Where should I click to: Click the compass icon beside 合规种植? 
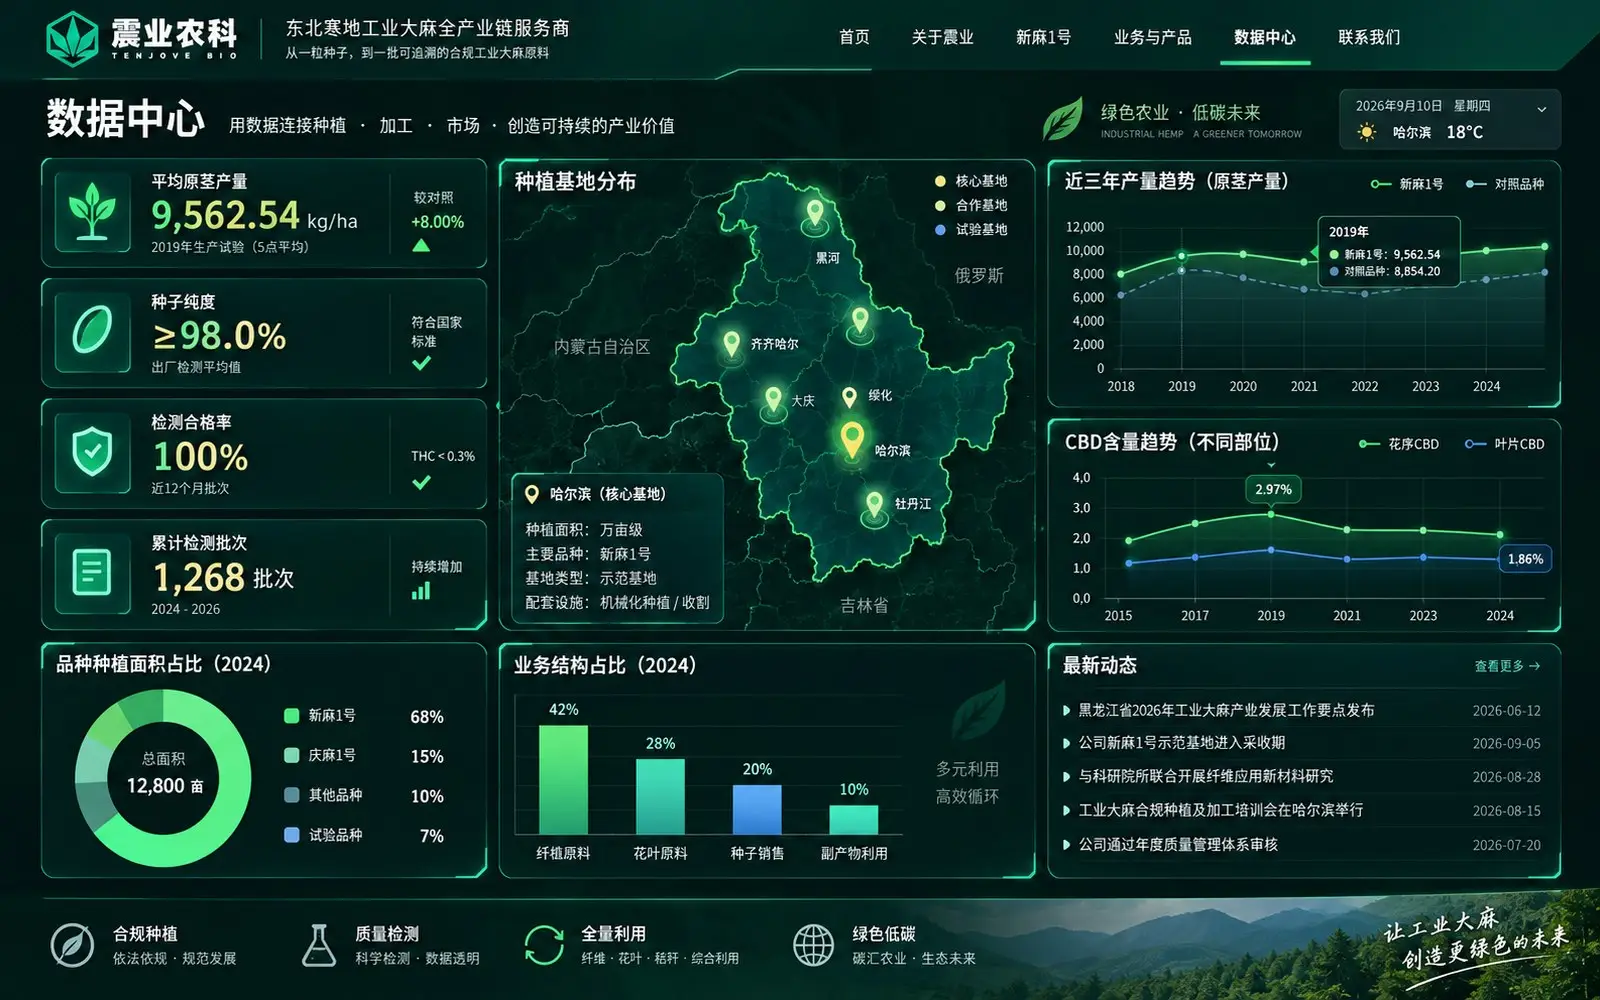click(72, 945)
